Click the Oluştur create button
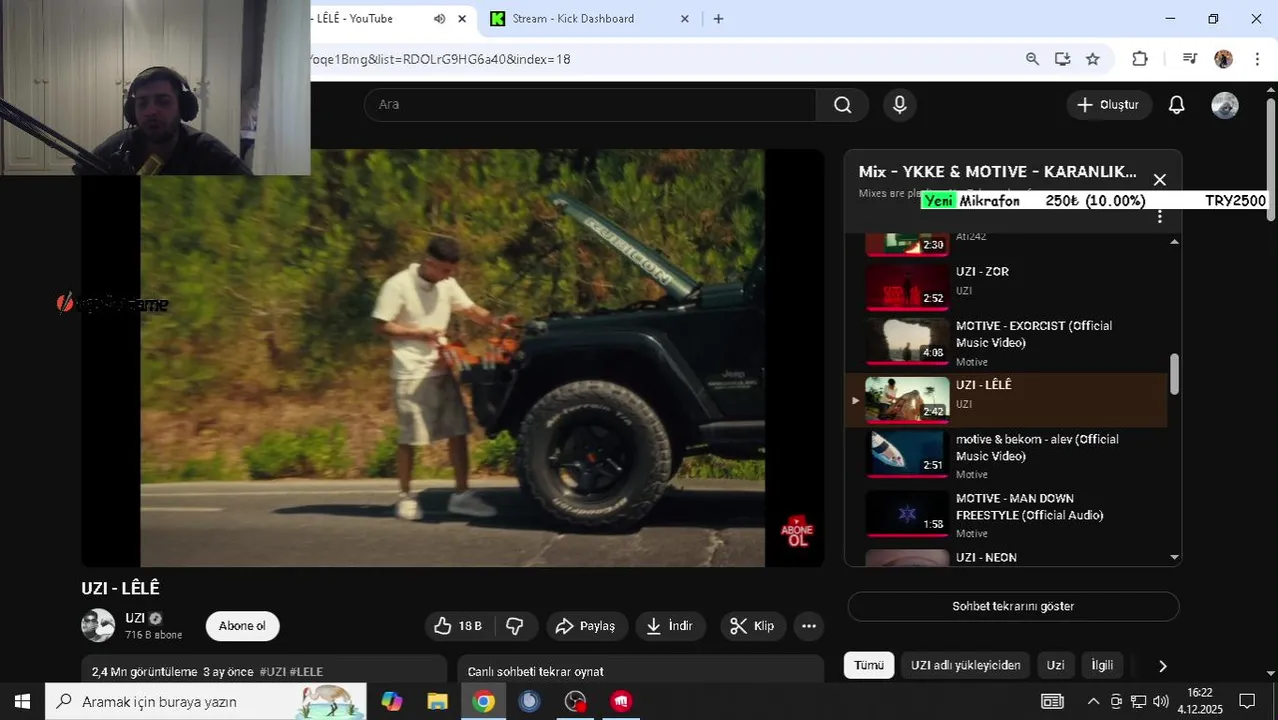1278x720 pixels. [x=1109, y=105]
